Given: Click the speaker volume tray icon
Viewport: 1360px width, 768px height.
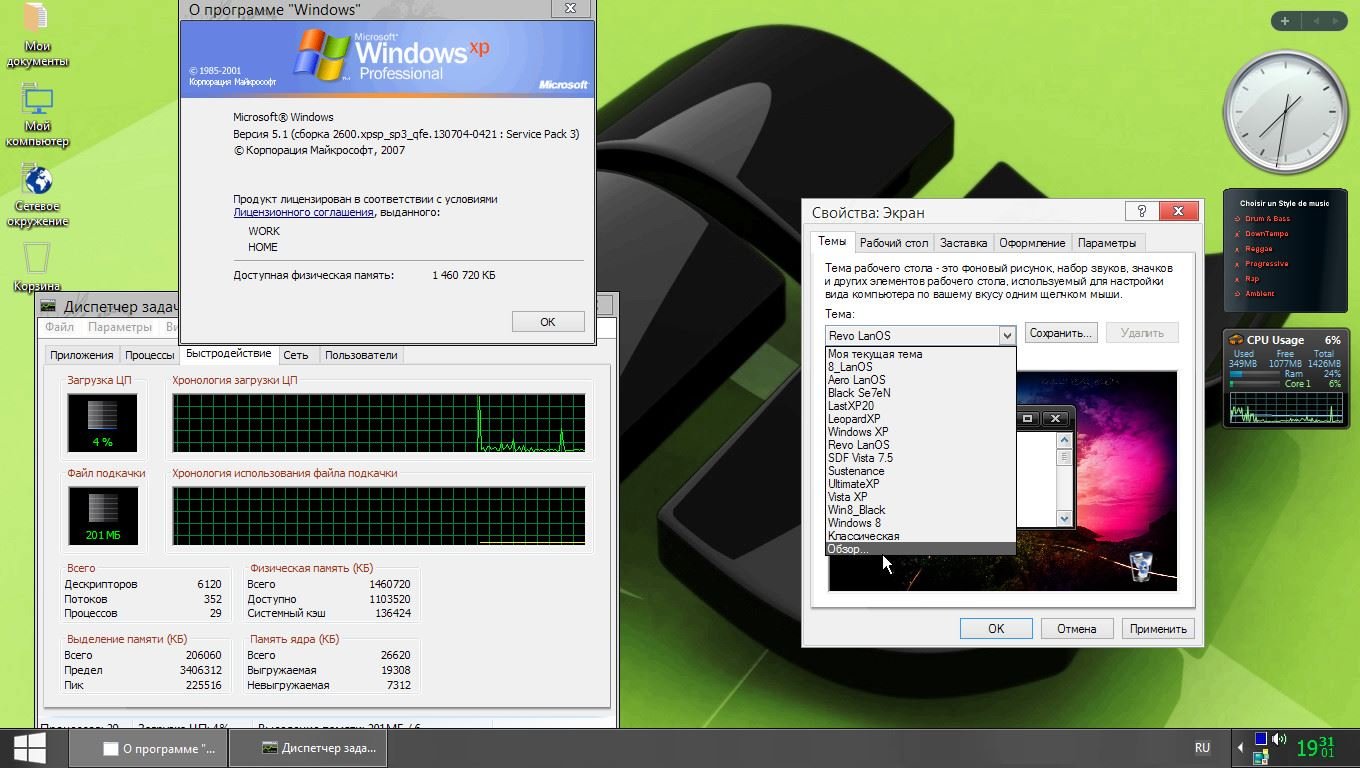Looking at the screenshot, I should click(x=1278, y=739).
